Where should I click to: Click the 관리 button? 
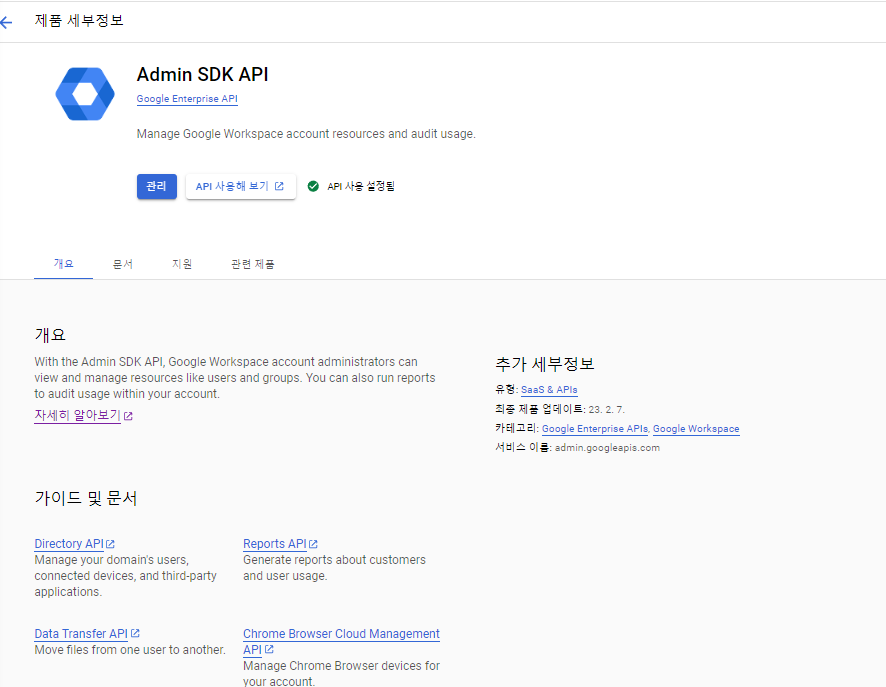coord(157,186)
